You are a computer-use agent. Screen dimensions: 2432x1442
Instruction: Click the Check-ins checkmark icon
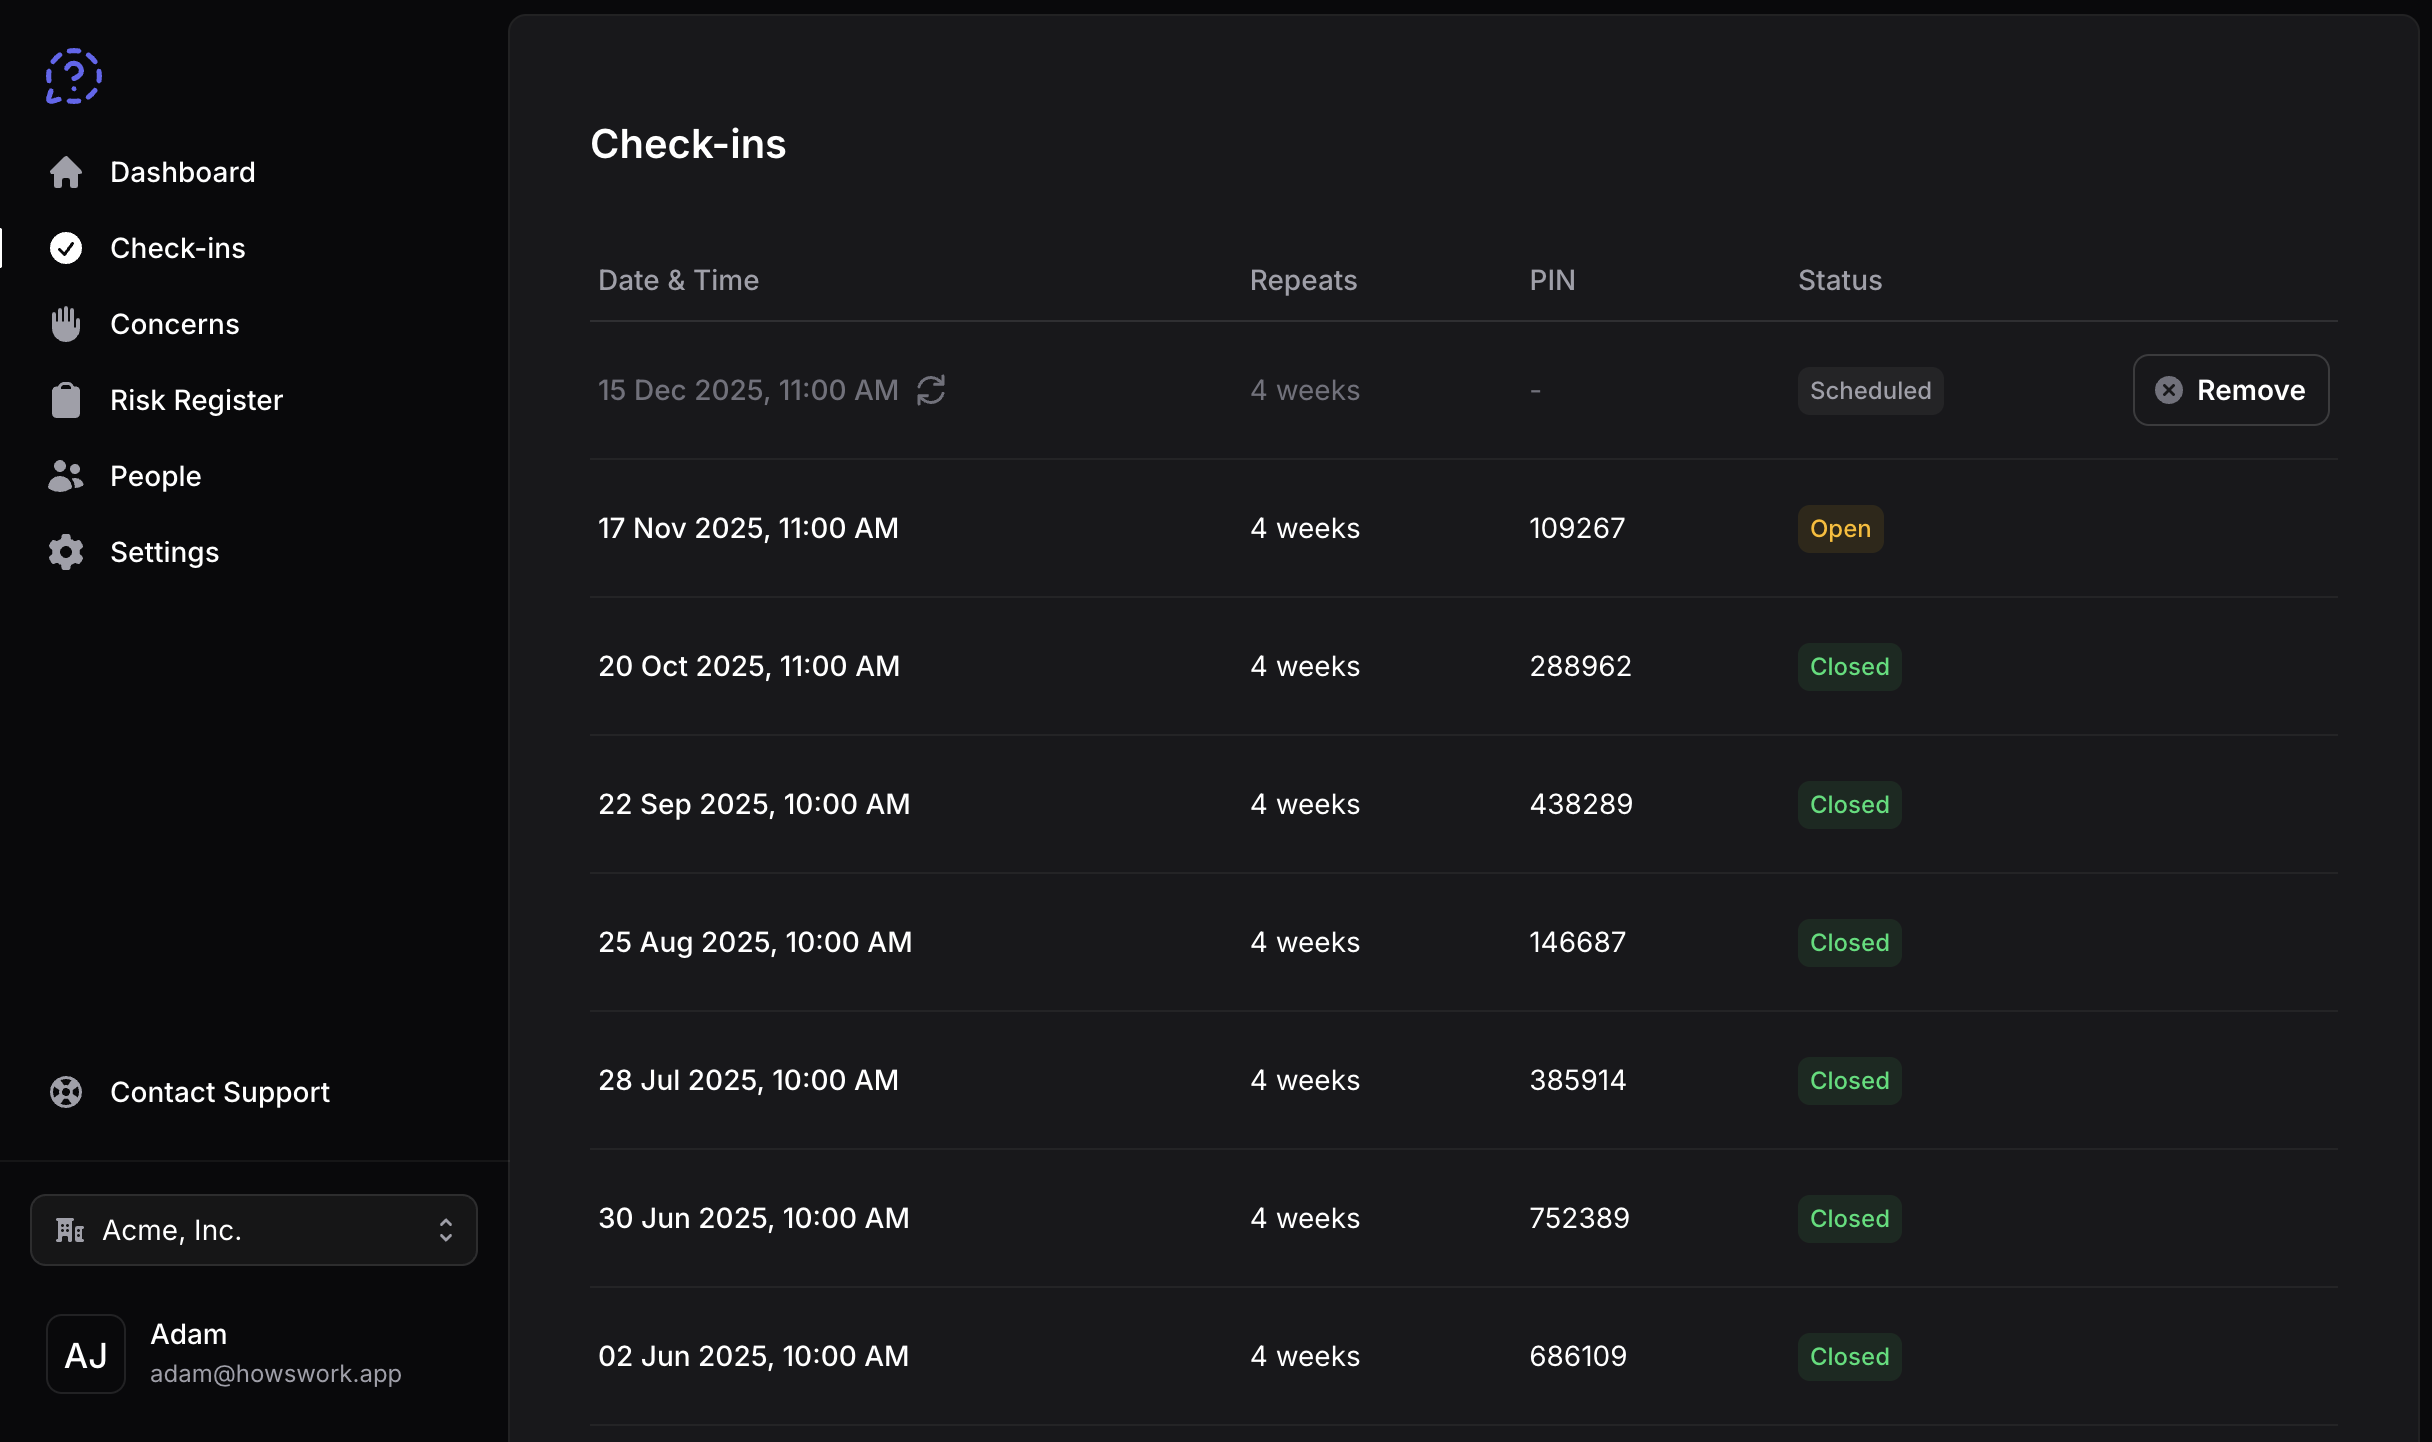pyautogui.click(x=66, y=248)
